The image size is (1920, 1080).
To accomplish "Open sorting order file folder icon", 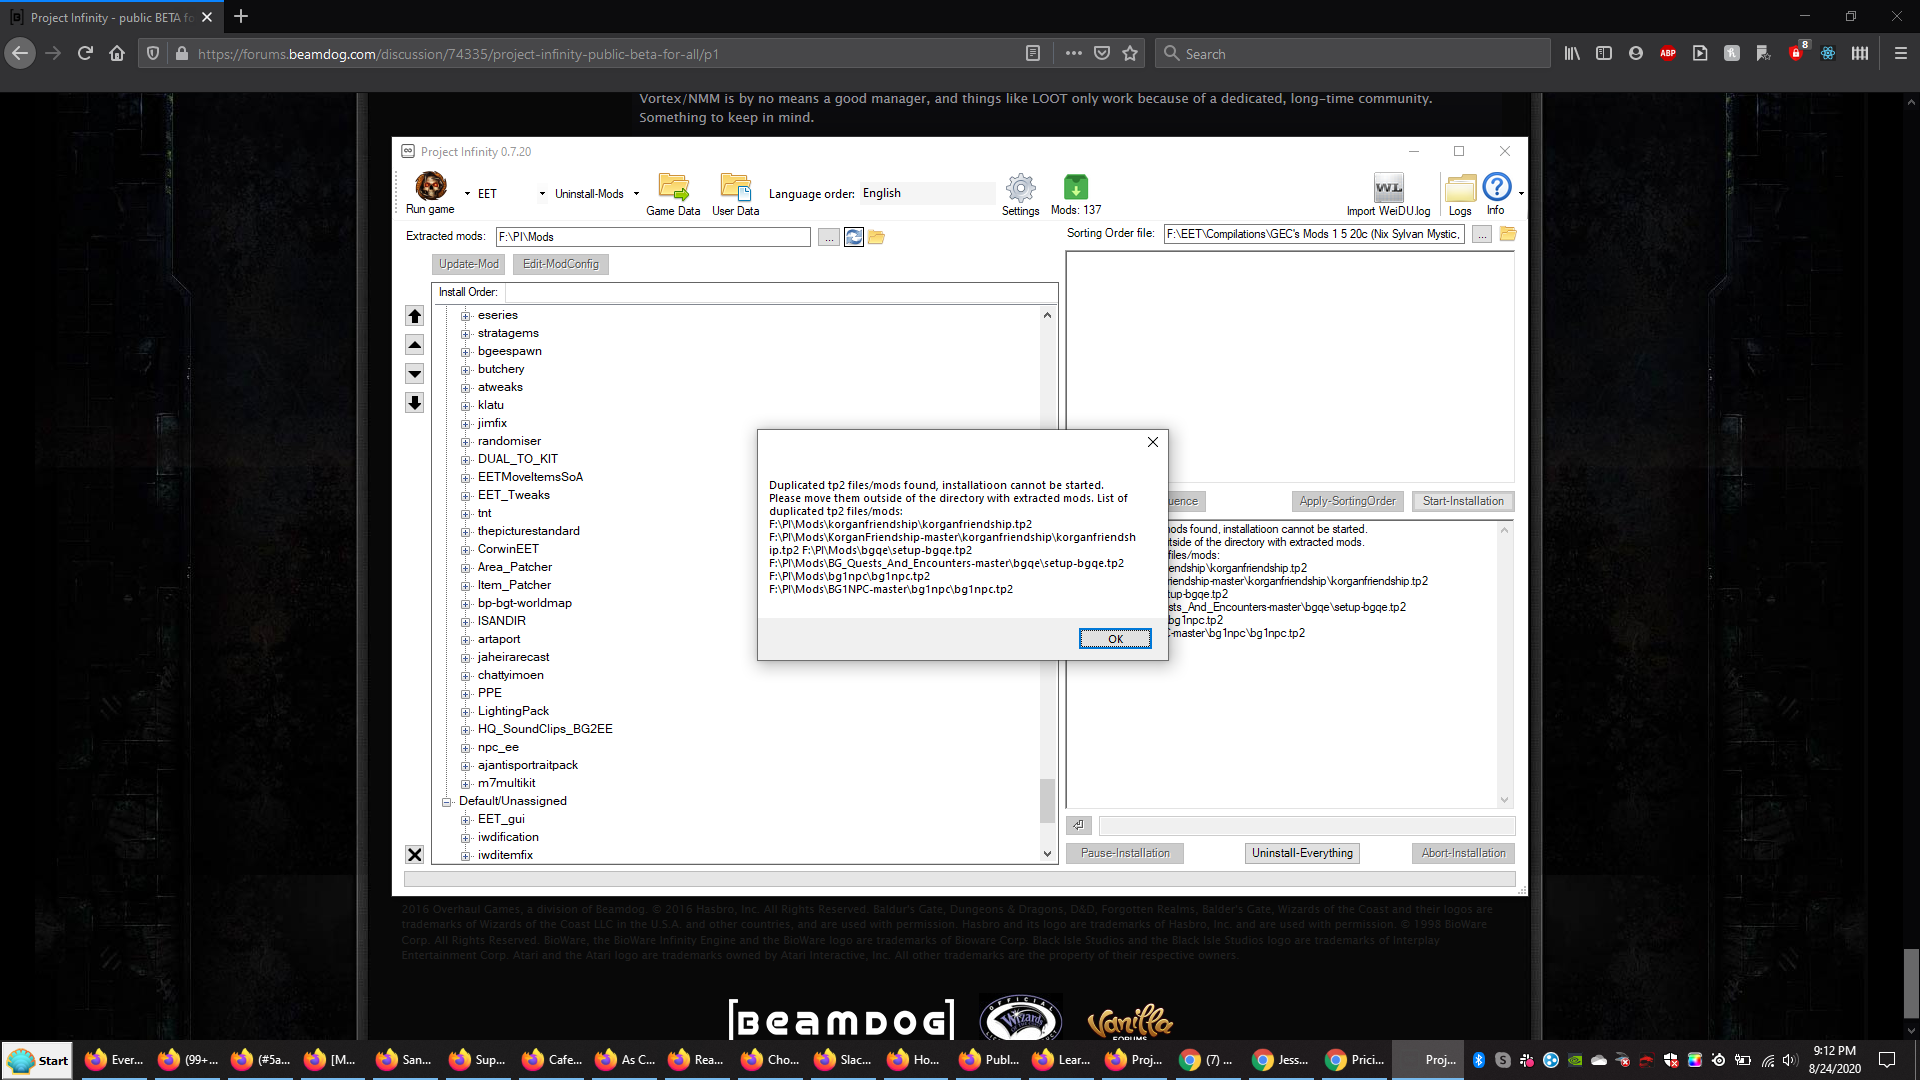I will click(x=1508, y=234).
